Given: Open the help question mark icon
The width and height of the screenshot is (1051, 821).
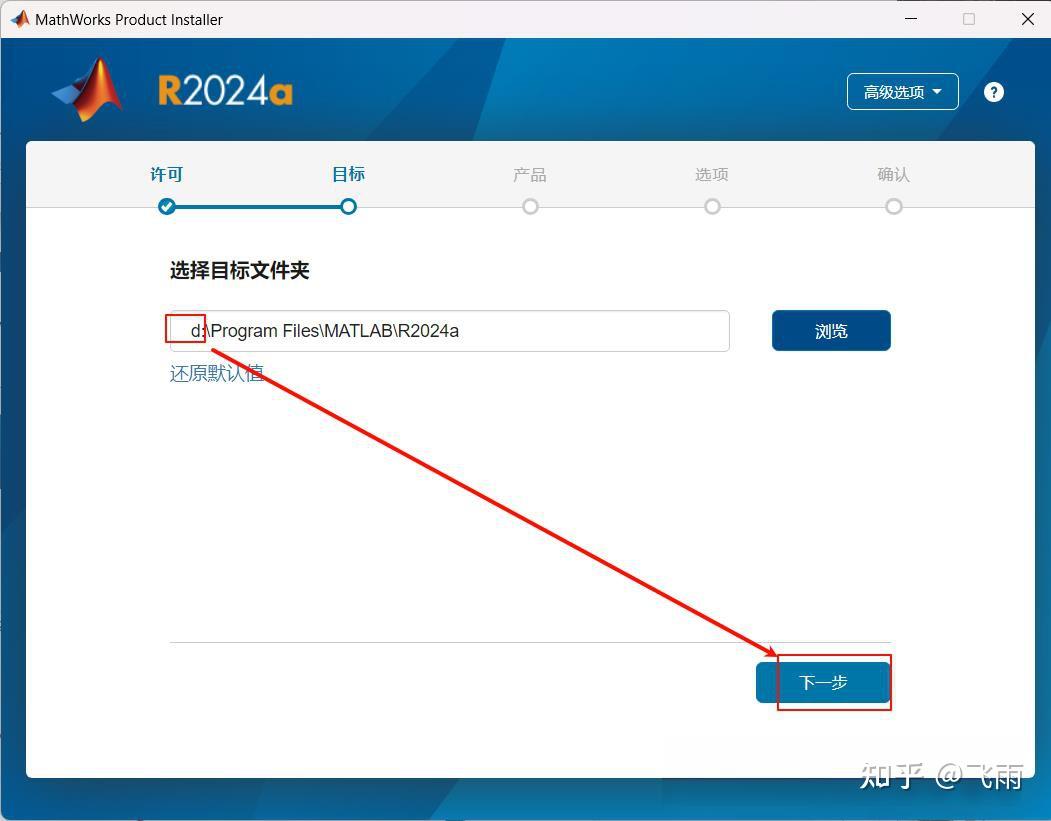Looking at the screenshot, I should 993,91.
